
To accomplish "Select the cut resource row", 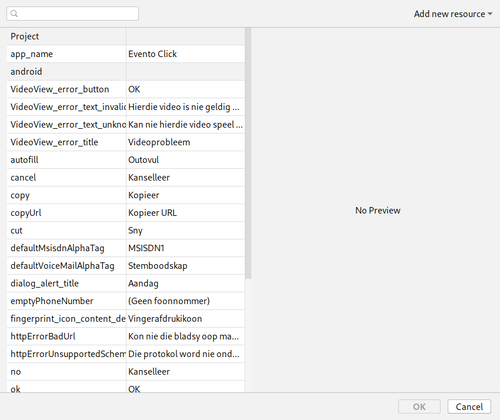I will pyautogui.click(x=126, y=231).
